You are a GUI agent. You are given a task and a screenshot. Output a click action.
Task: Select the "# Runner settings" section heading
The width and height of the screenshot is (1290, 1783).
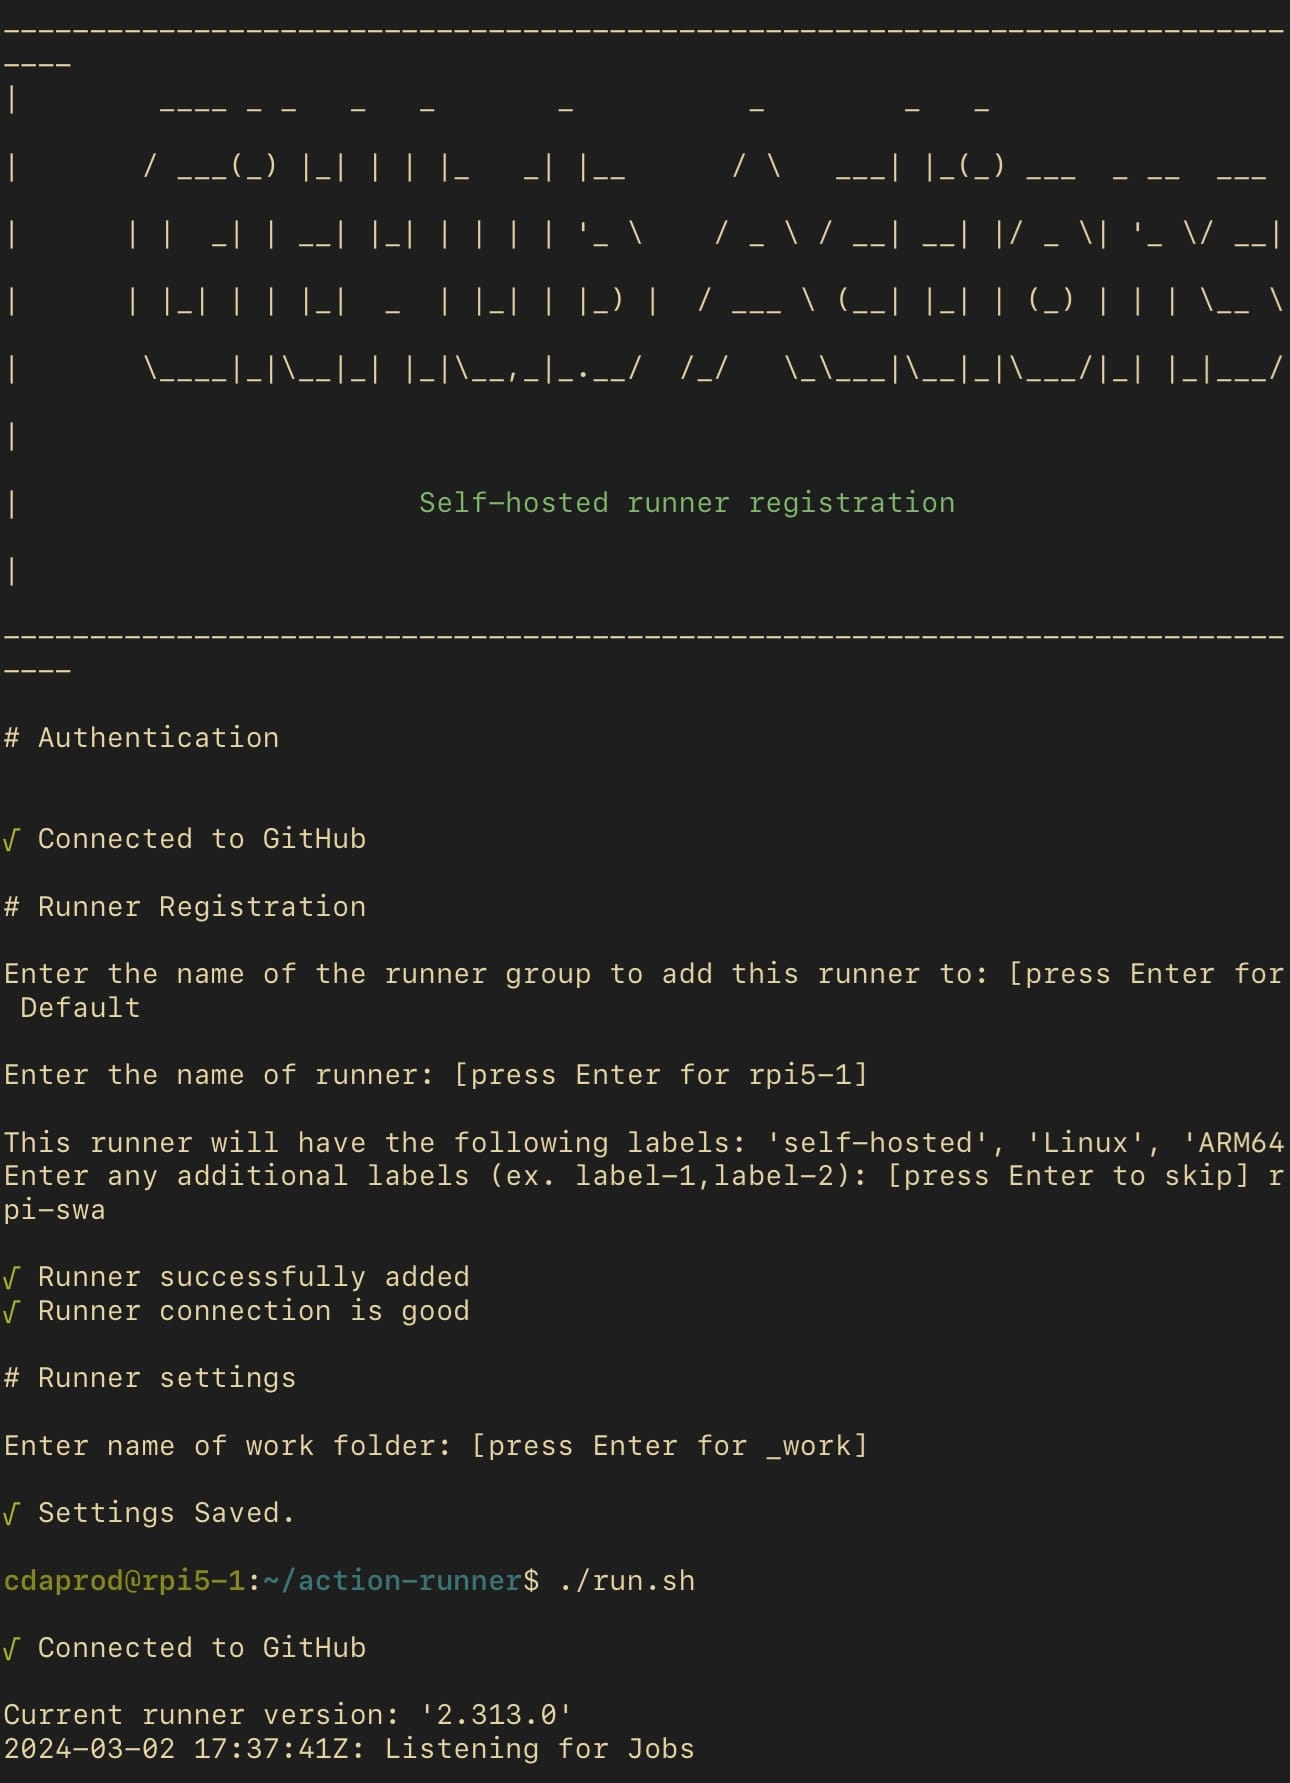[150, 1378]
